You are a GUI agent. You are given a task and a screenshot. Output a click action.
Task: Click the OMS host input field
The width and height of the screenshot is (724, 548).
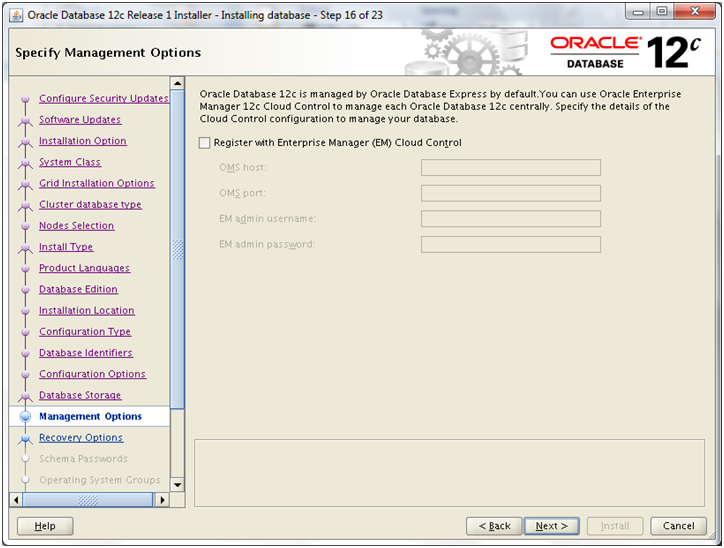511,168
